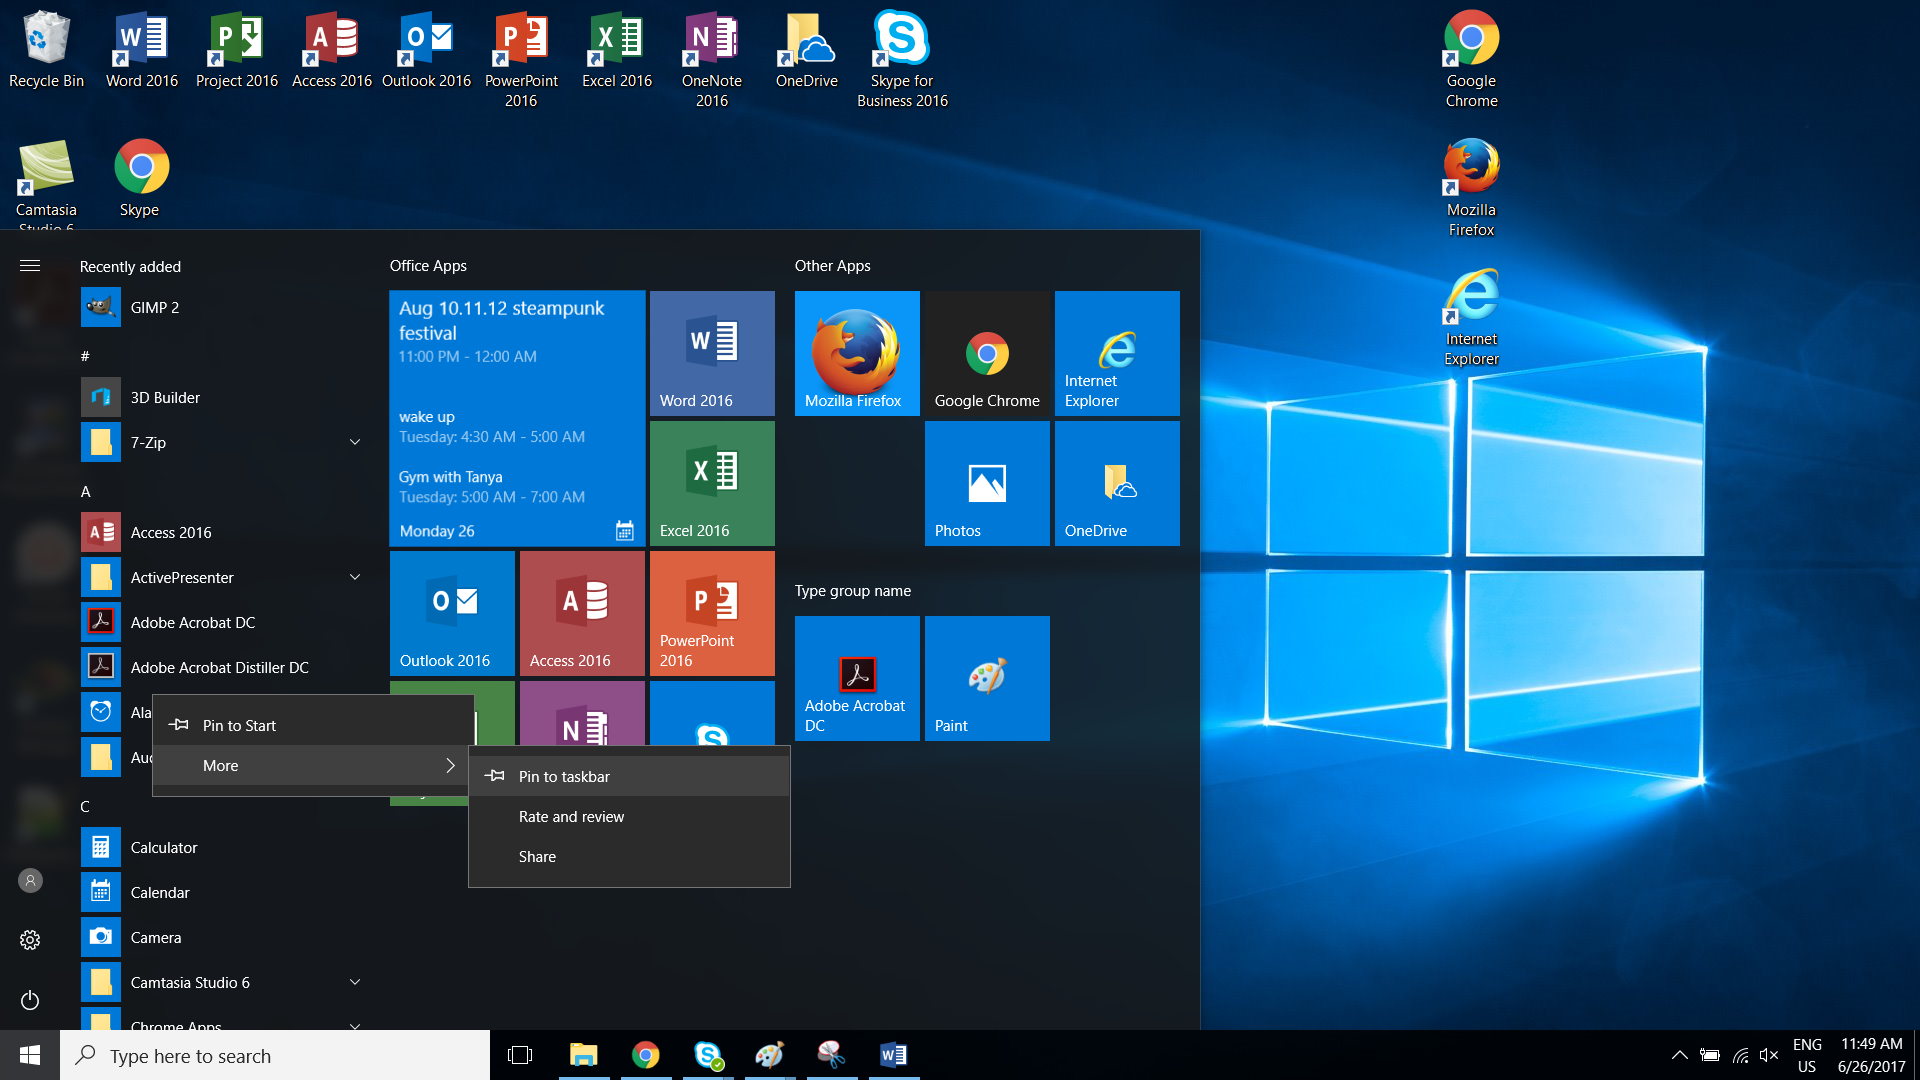Select Rate and review option
The height and width of the screenshot is (1080, 1920).
tap(629, 816)
